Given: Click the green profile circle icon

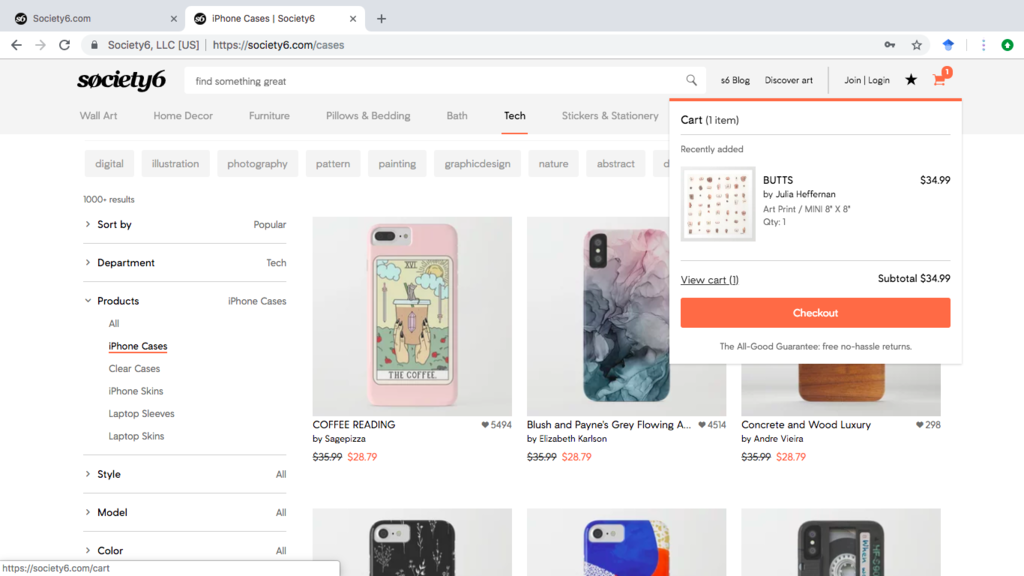Looking at the screenshot, I should coord(1007,45).
